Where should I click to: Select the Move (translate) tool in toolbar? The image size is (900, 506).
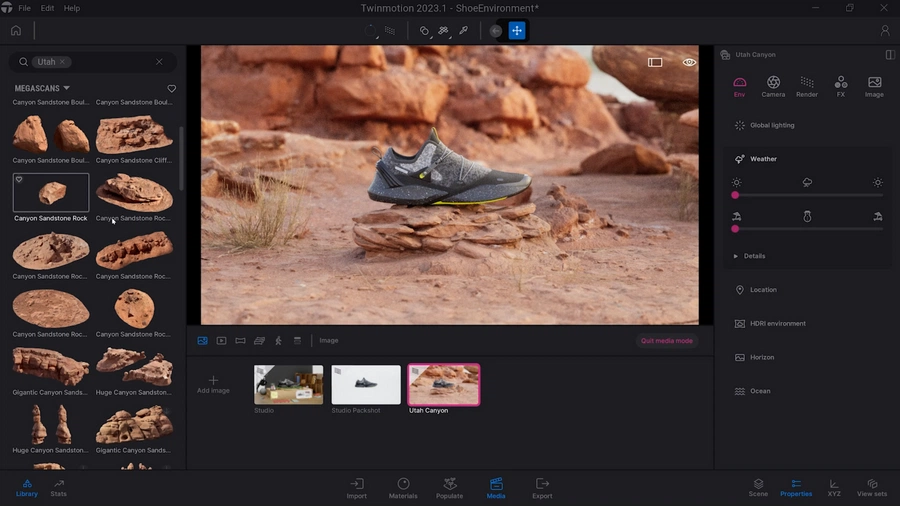coord(517,31)
